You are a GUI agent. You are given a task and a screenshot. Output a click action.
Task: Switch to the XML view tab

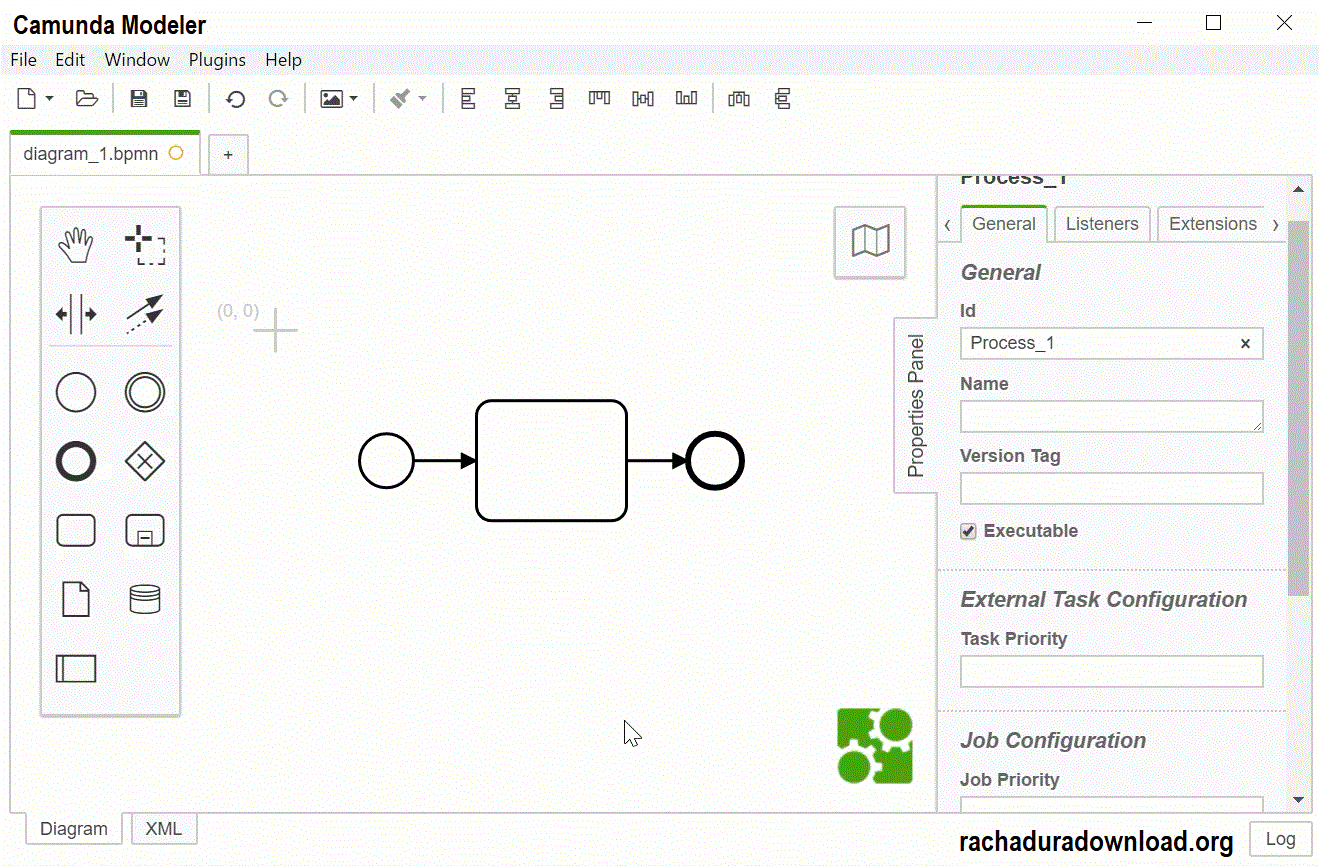point(164,828)
